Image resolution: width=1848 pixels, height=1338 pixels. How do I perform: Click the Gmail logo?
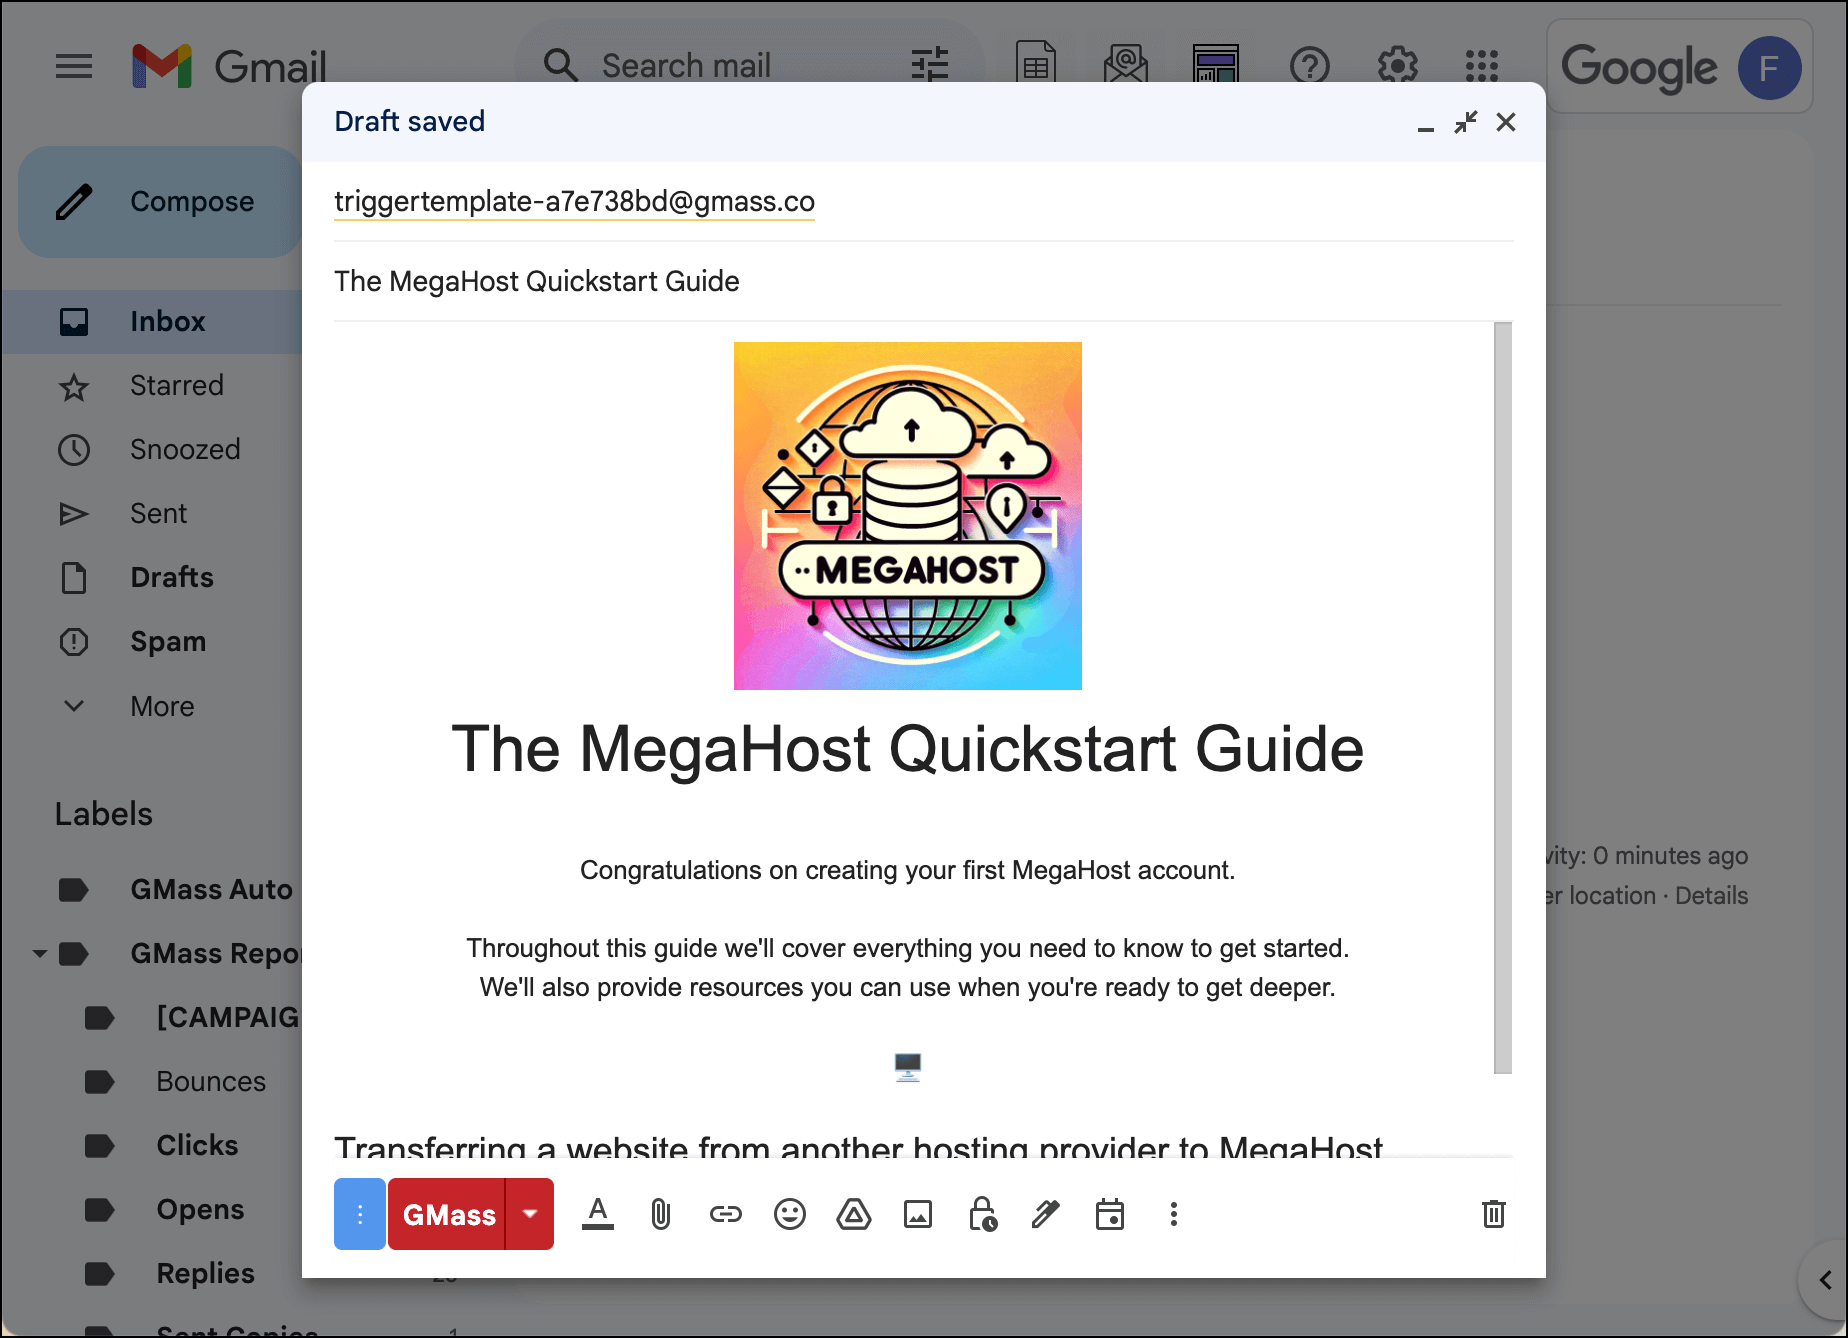click(229, 67)
